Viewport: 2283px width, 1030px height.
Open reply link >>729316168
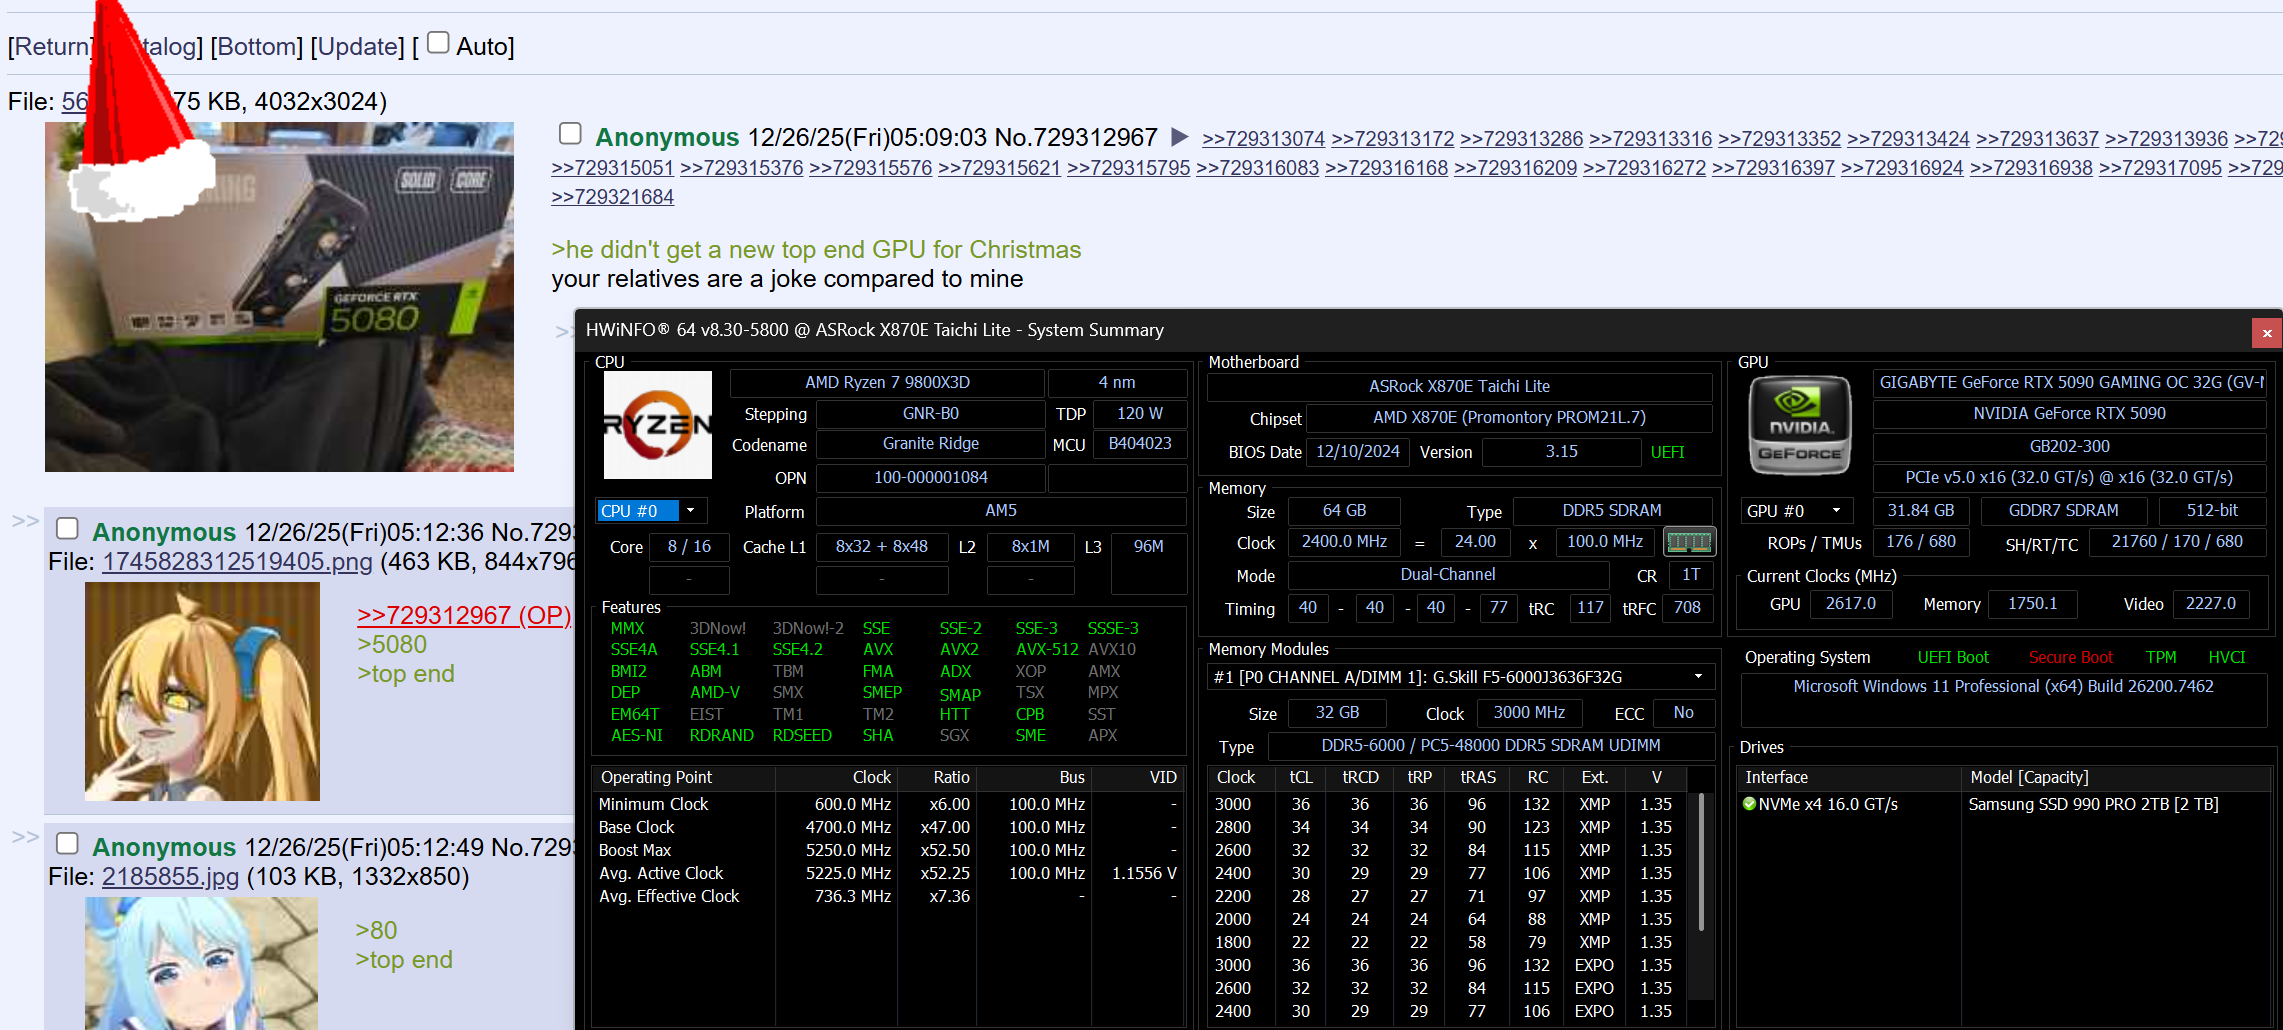point(1386,168)
